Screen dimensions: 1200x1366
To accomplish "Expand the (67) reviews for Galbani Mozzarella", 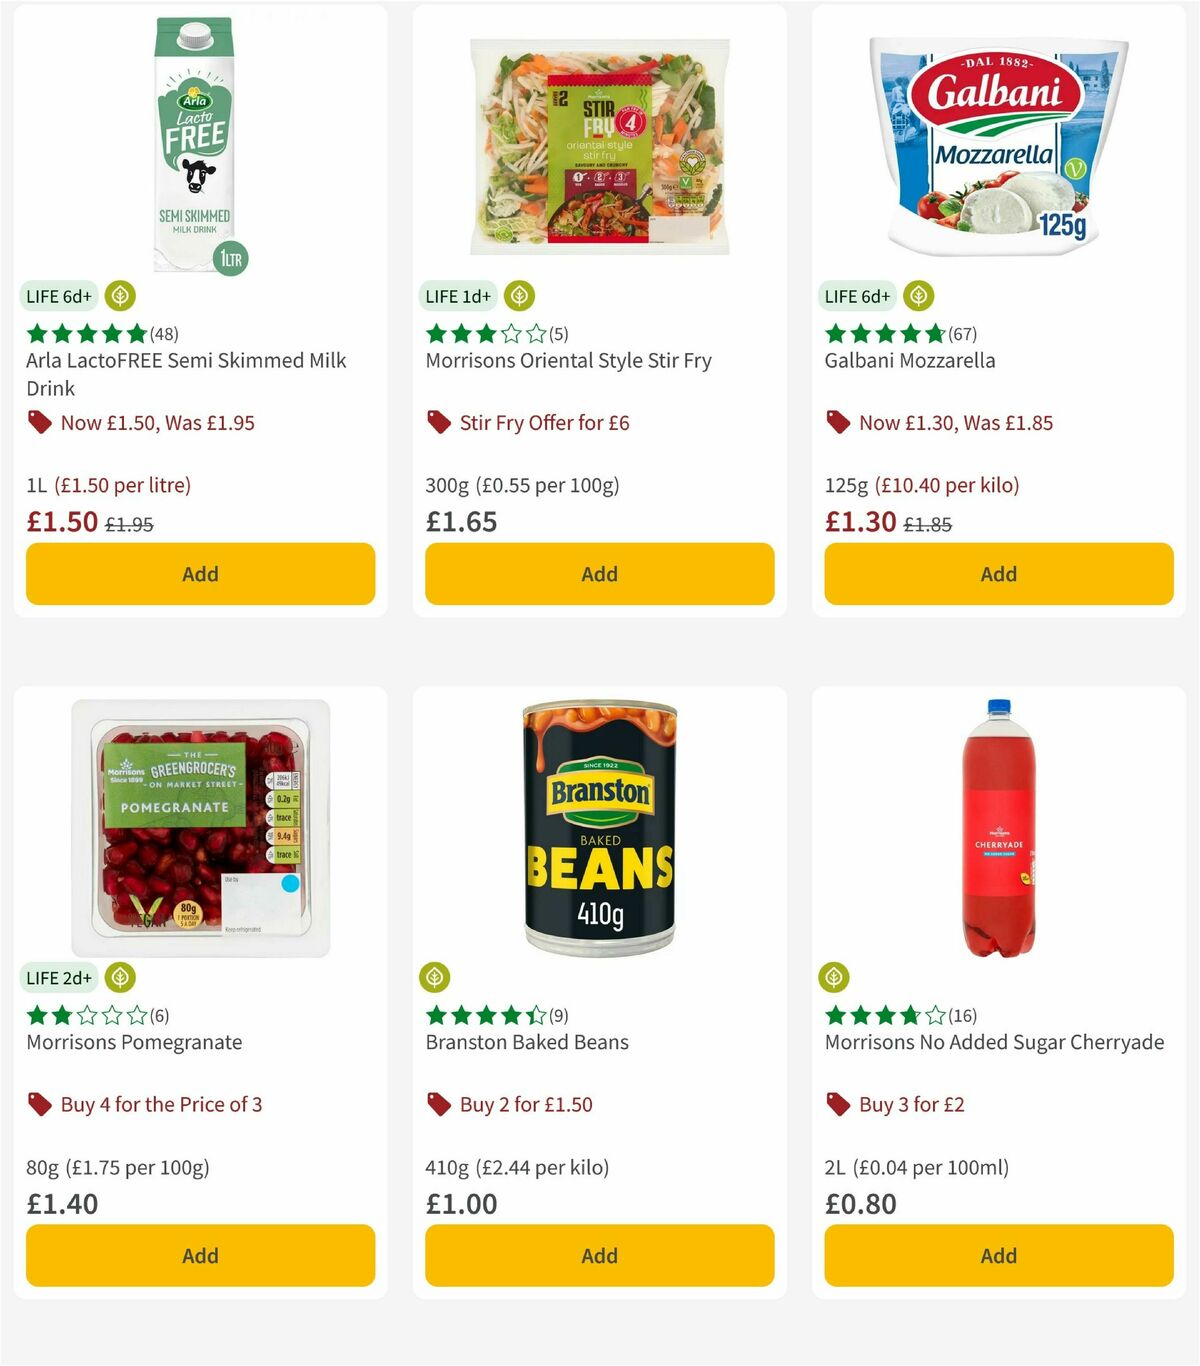I will (963, 334).
